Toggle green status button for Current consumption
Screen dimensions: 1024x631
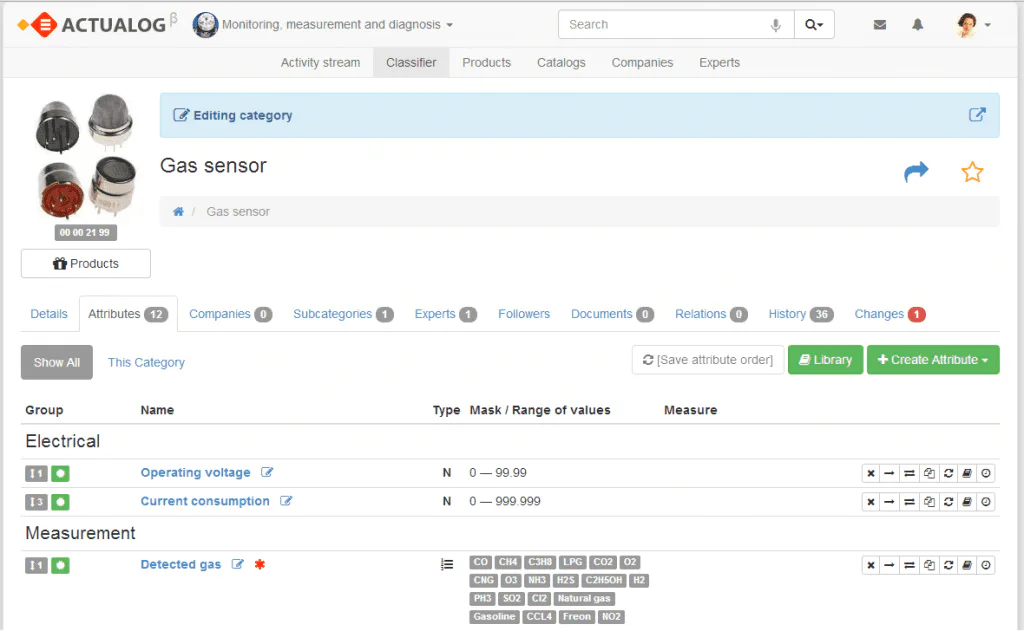click(60, 502)
